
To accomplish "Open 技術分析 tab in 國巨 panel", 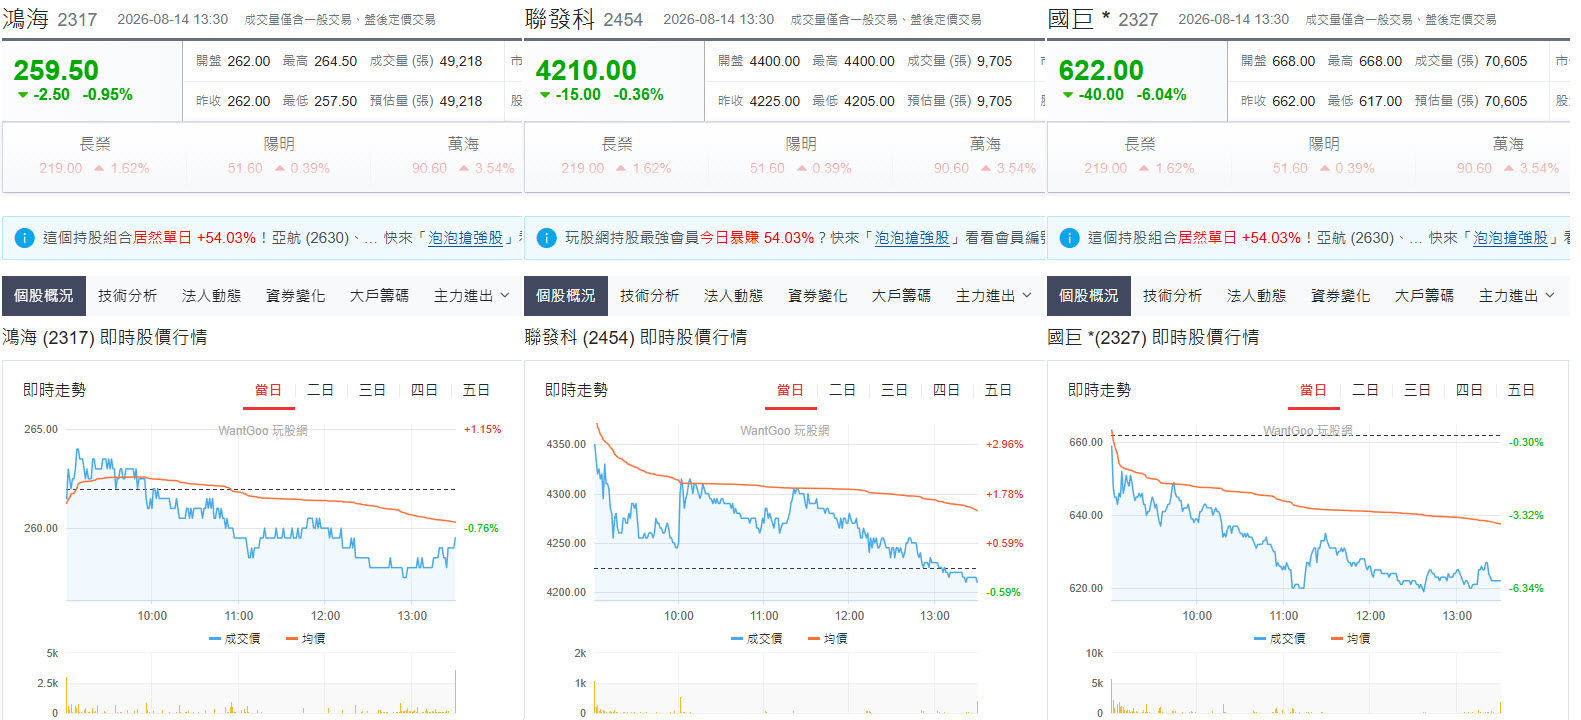I will click(x=1173, y=296).
